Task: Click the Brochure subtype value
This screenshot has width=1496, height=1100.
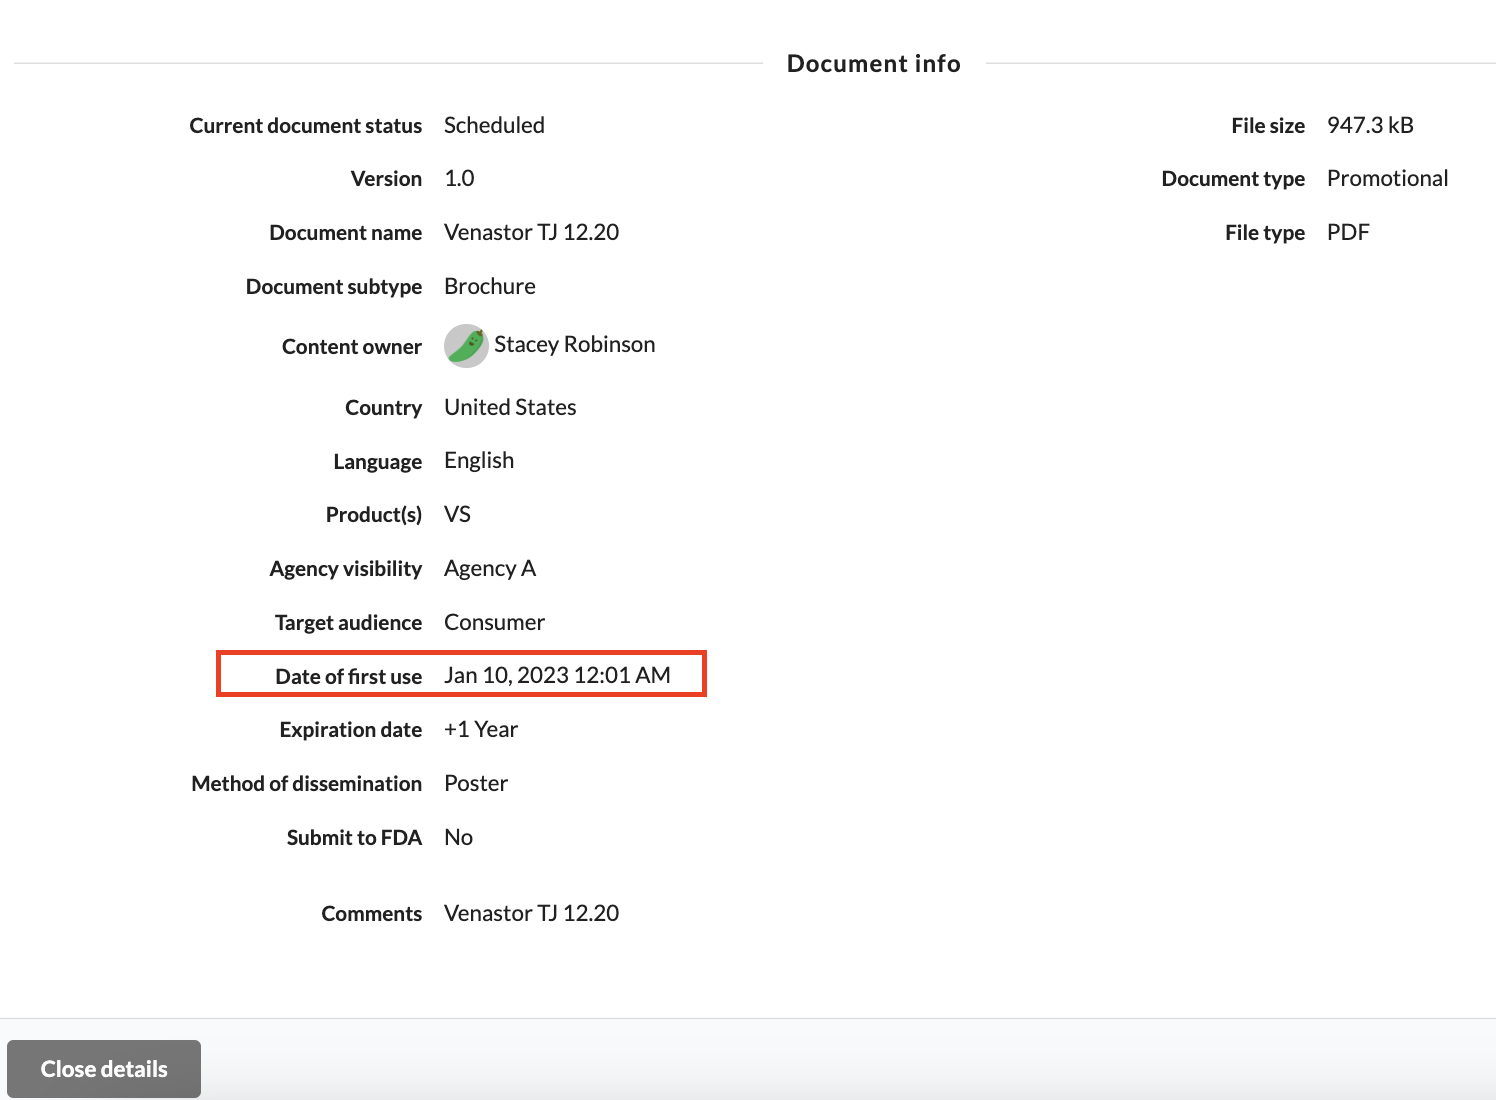Action: point(490,286)
